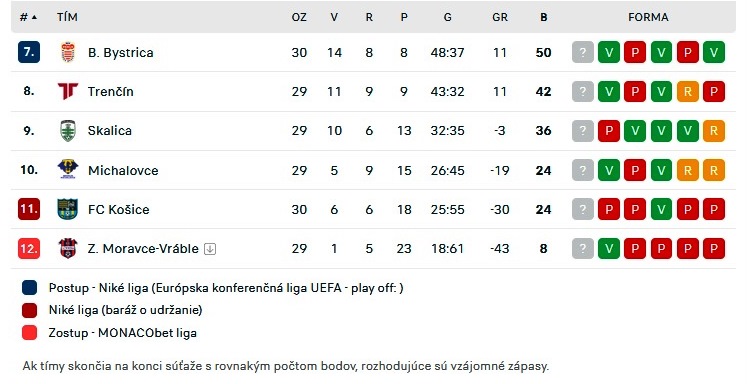Click the OZ matches played column header
Screen dimensions: 747x384
tap(299, 17)
